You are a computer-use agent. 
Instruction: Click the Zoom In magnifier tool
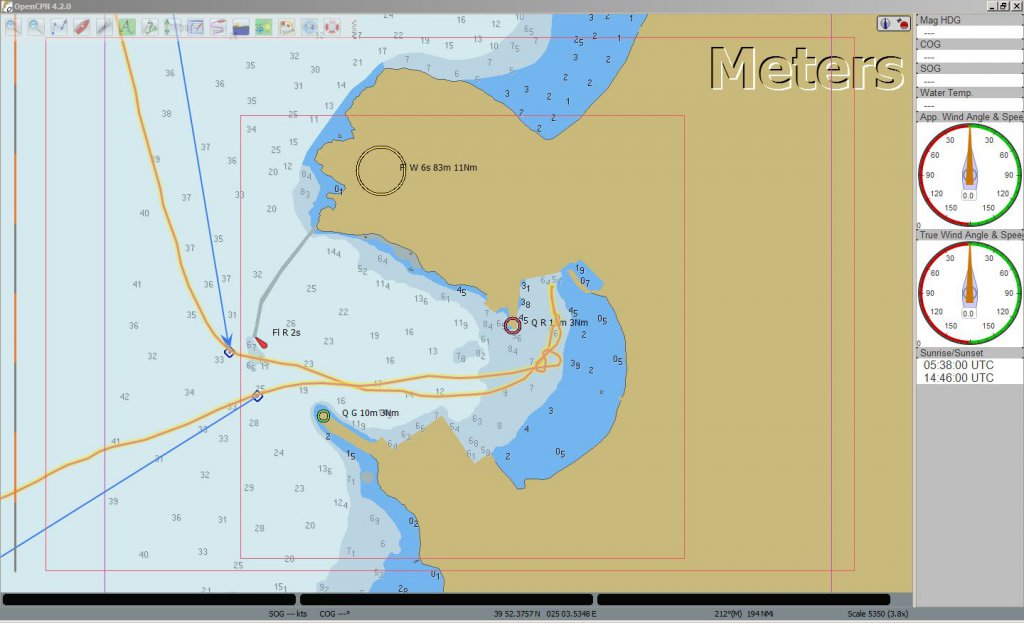click(12, 27)
